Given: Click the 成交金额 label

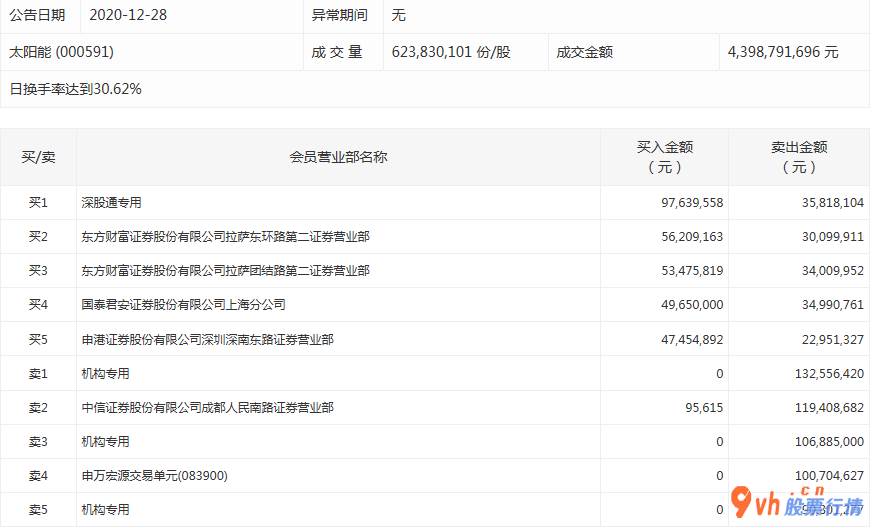Looking at the screenshot, I should click(x=585, y=52).
